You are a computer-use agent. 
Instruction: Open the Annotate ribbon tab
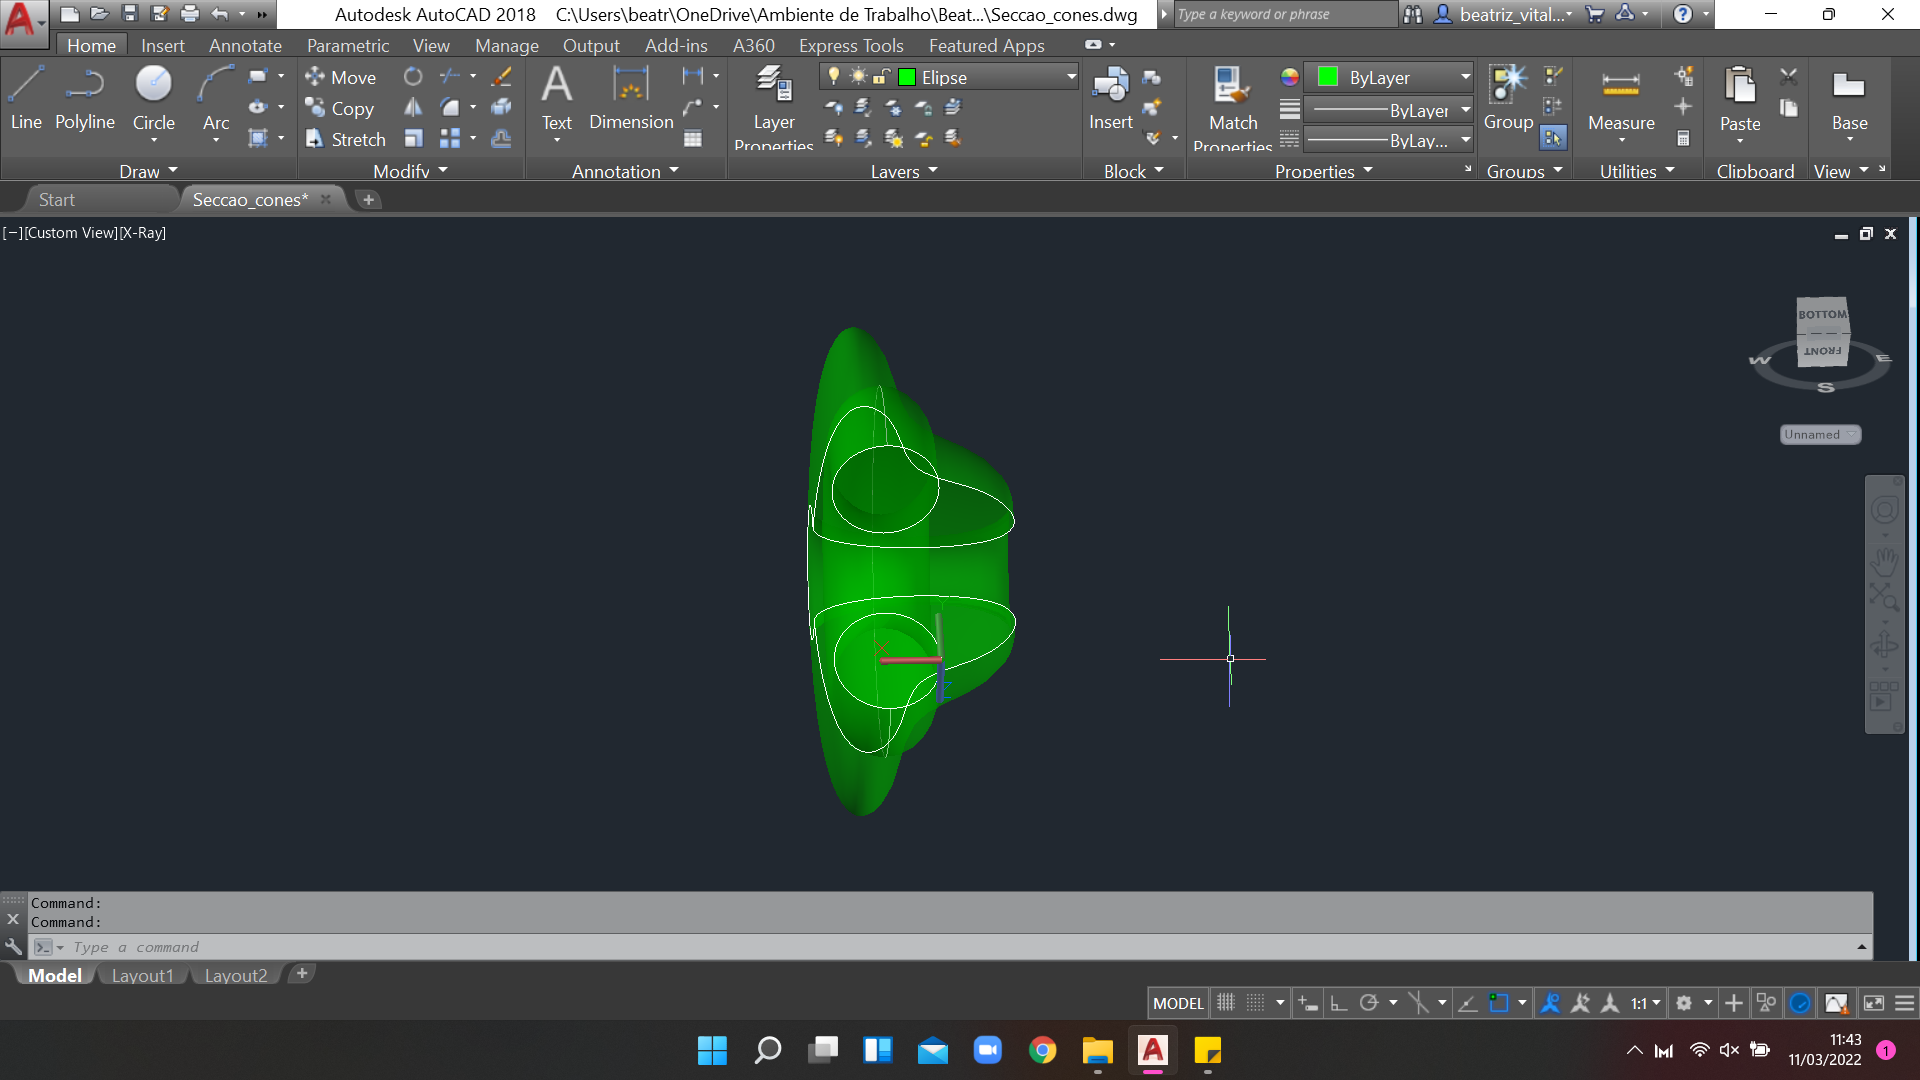click(x=245, y=45)
